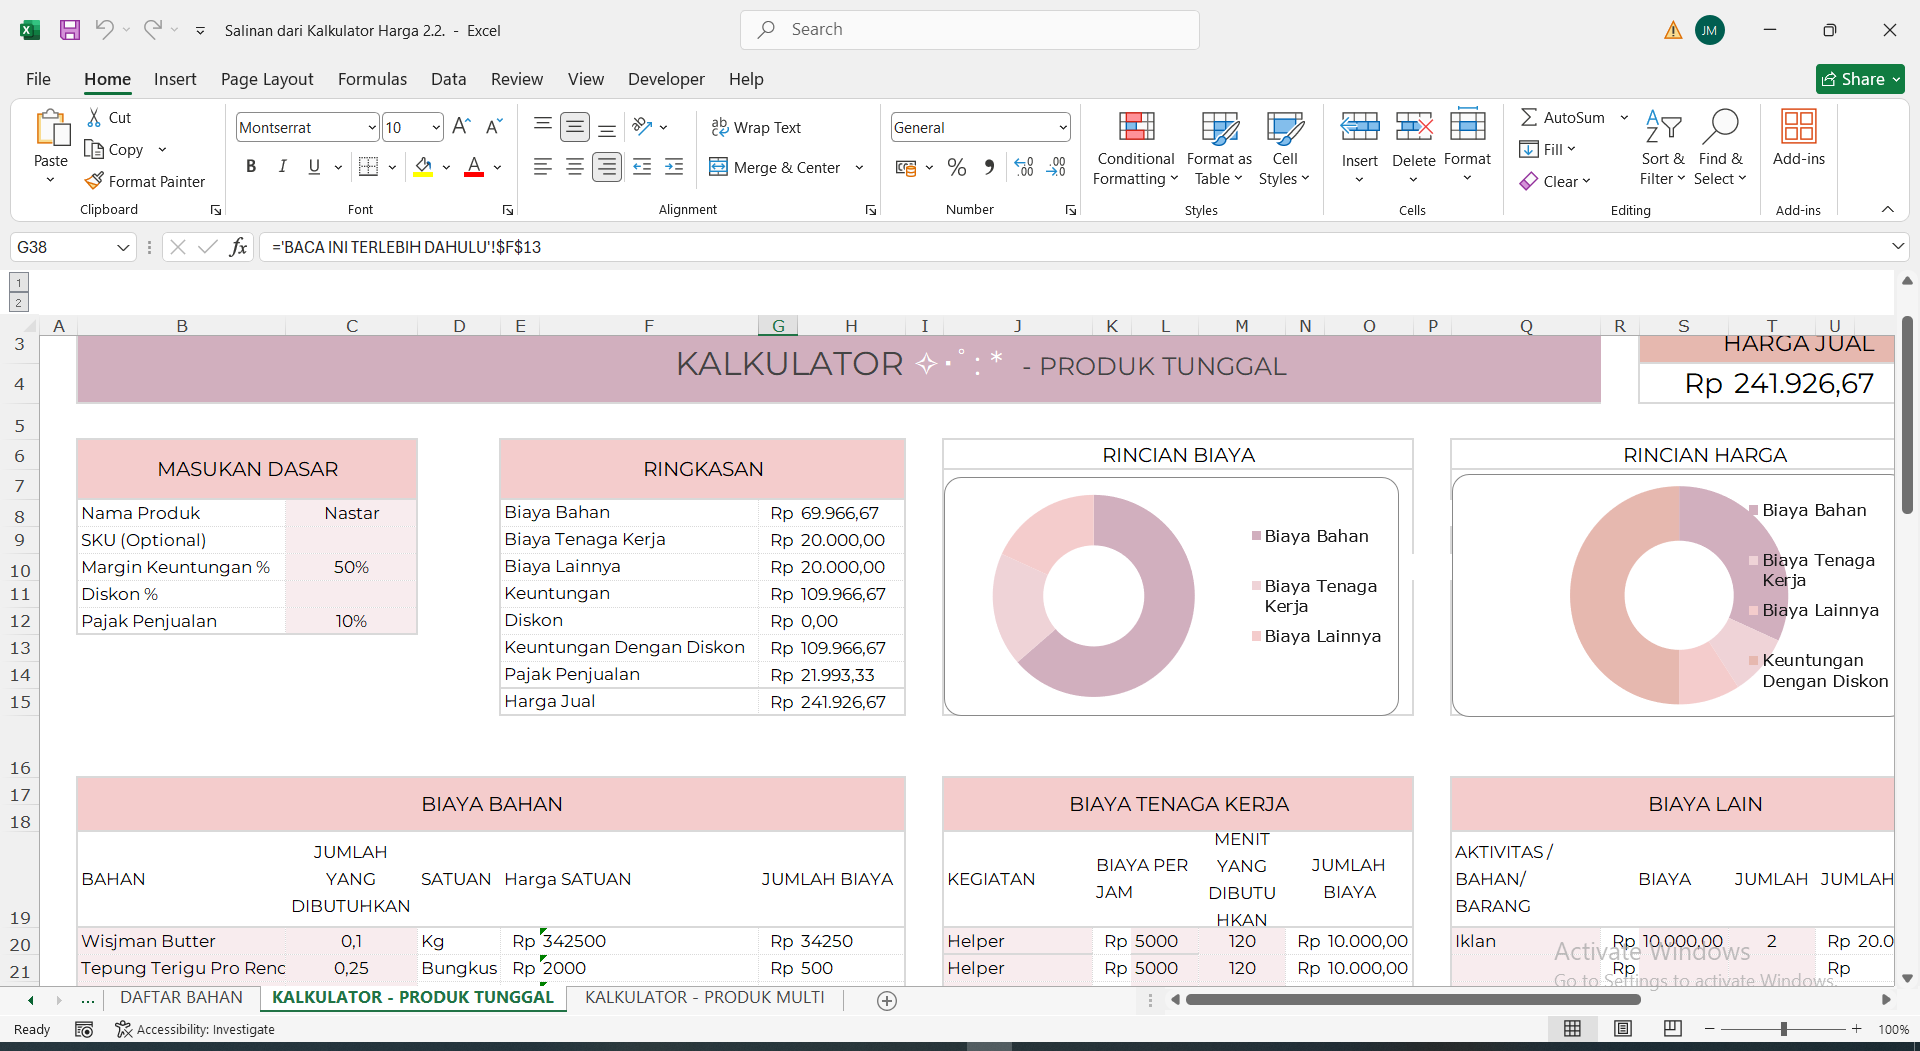The height and width of the screenshot is (1051, 1920).
Task: Switch to the Formulas ribbon tab
Action: pyautogui.click(x=372, y=79)
